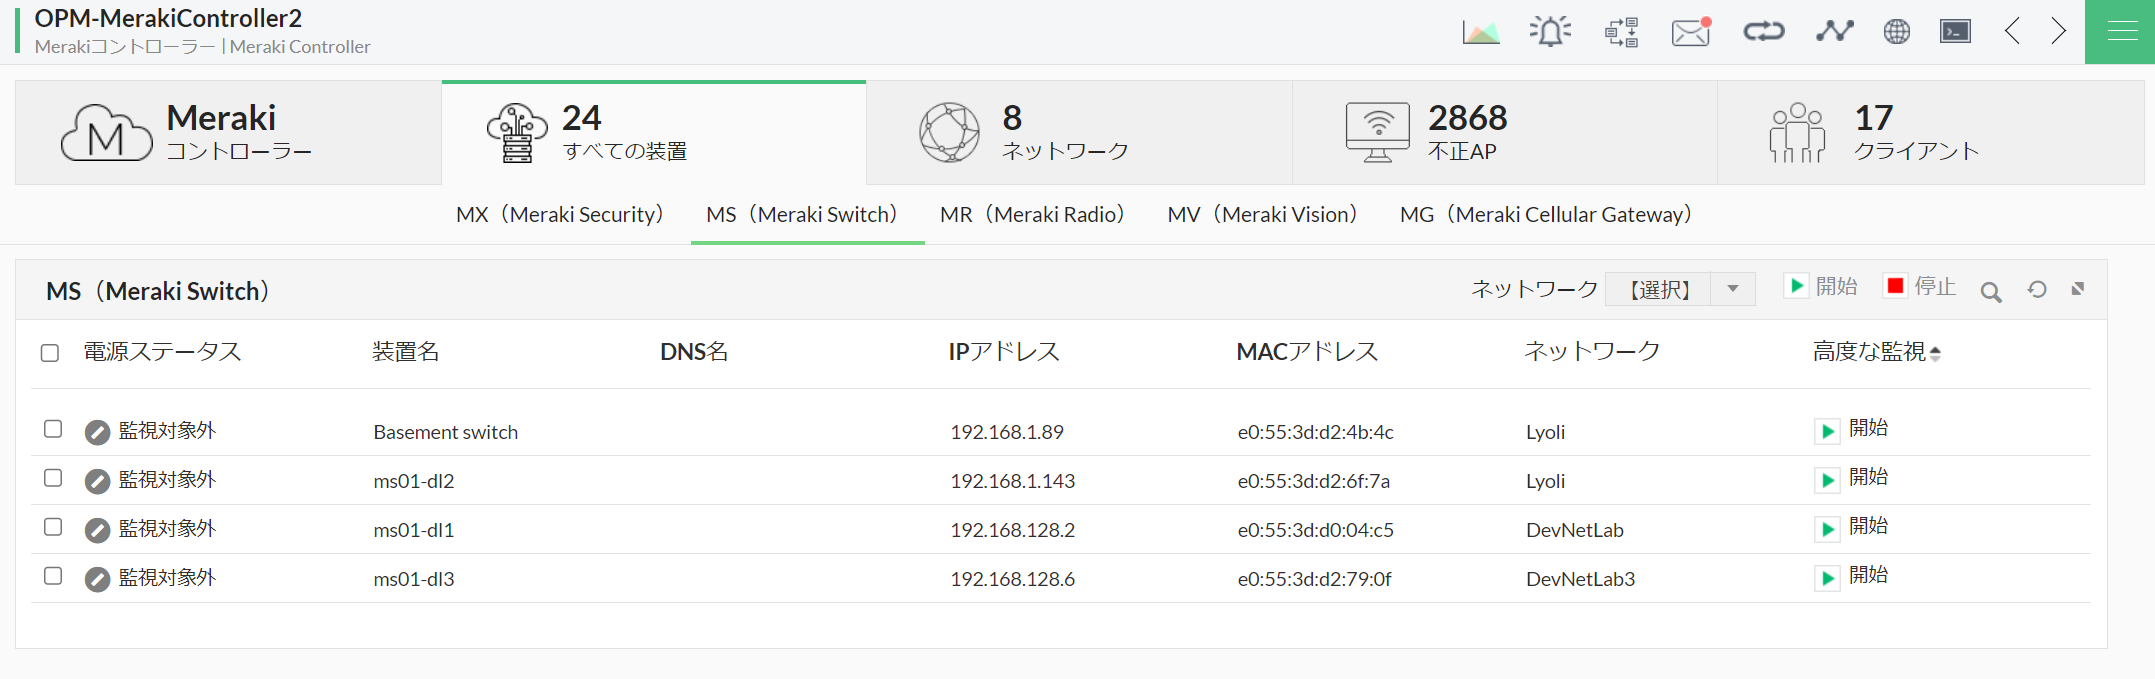The width and height of the screenshot is (2155, 679).
Task: Refresh the MS (Meraki Switch) table
Action: point(2037,290)
